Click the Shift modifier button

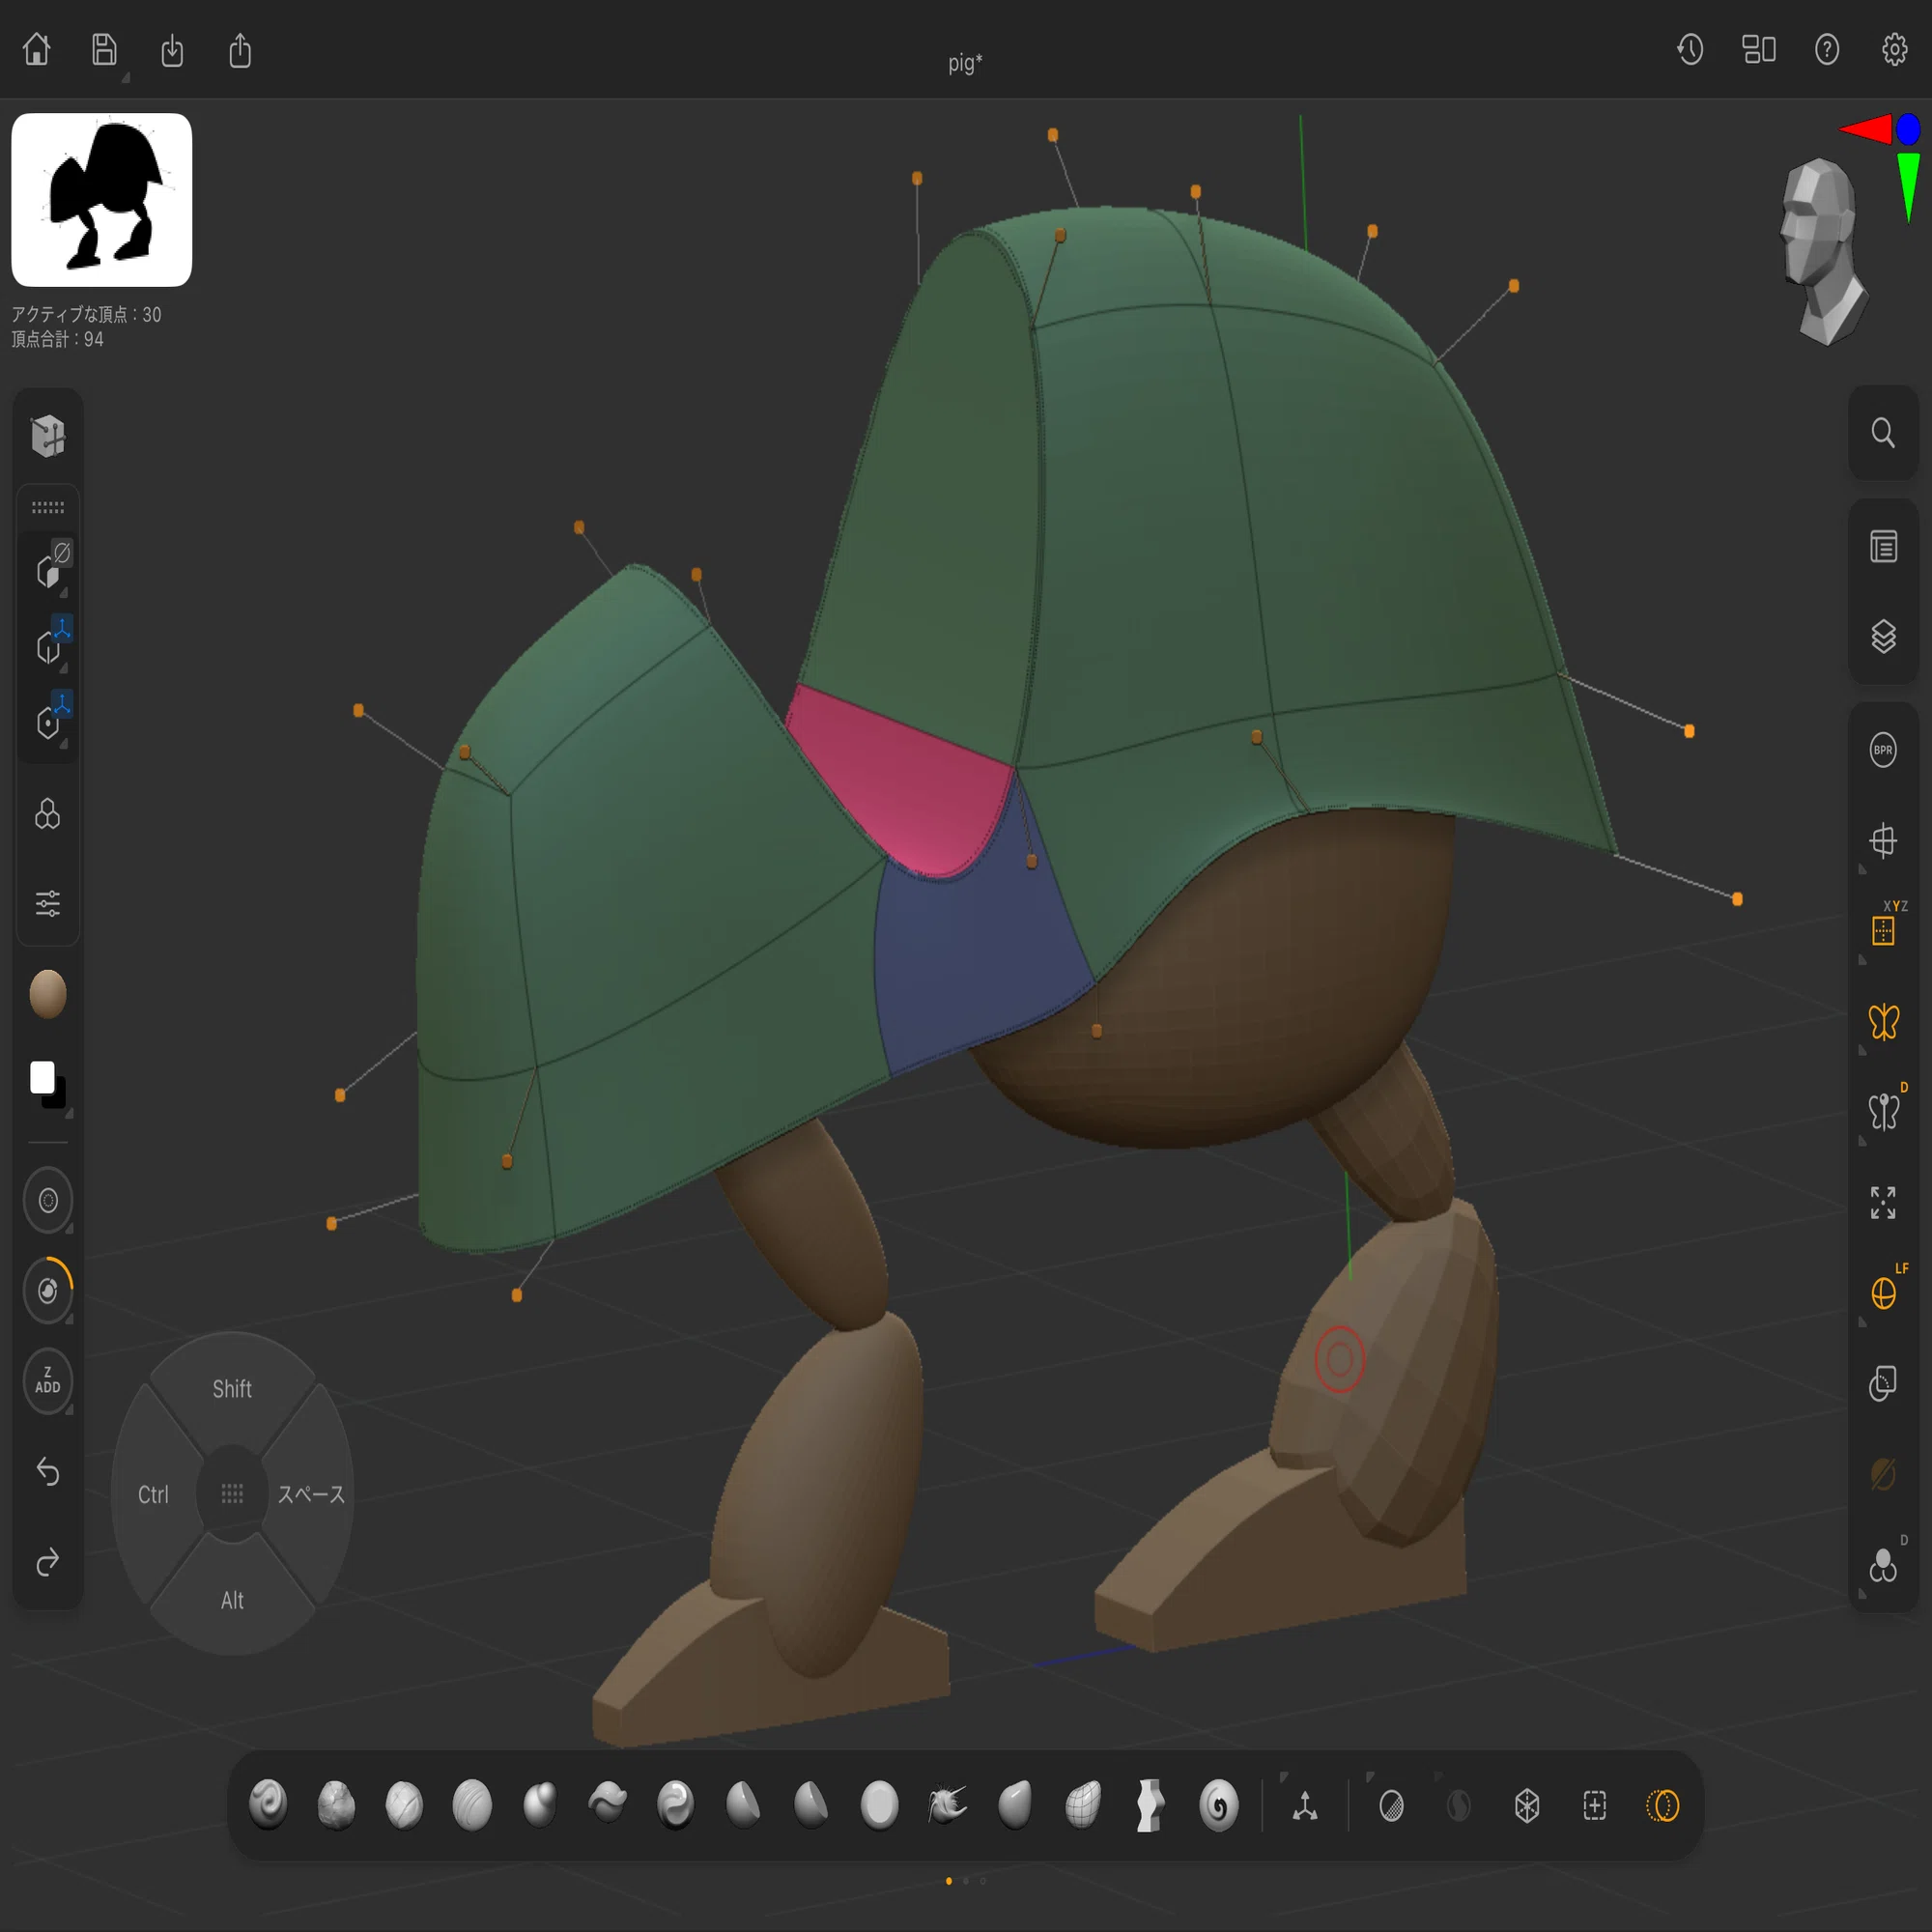(232, 1388)
